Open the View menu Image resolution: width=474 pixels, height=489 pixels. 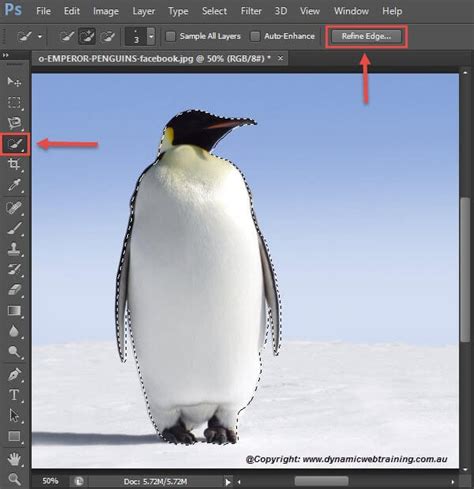click(310, 11)
